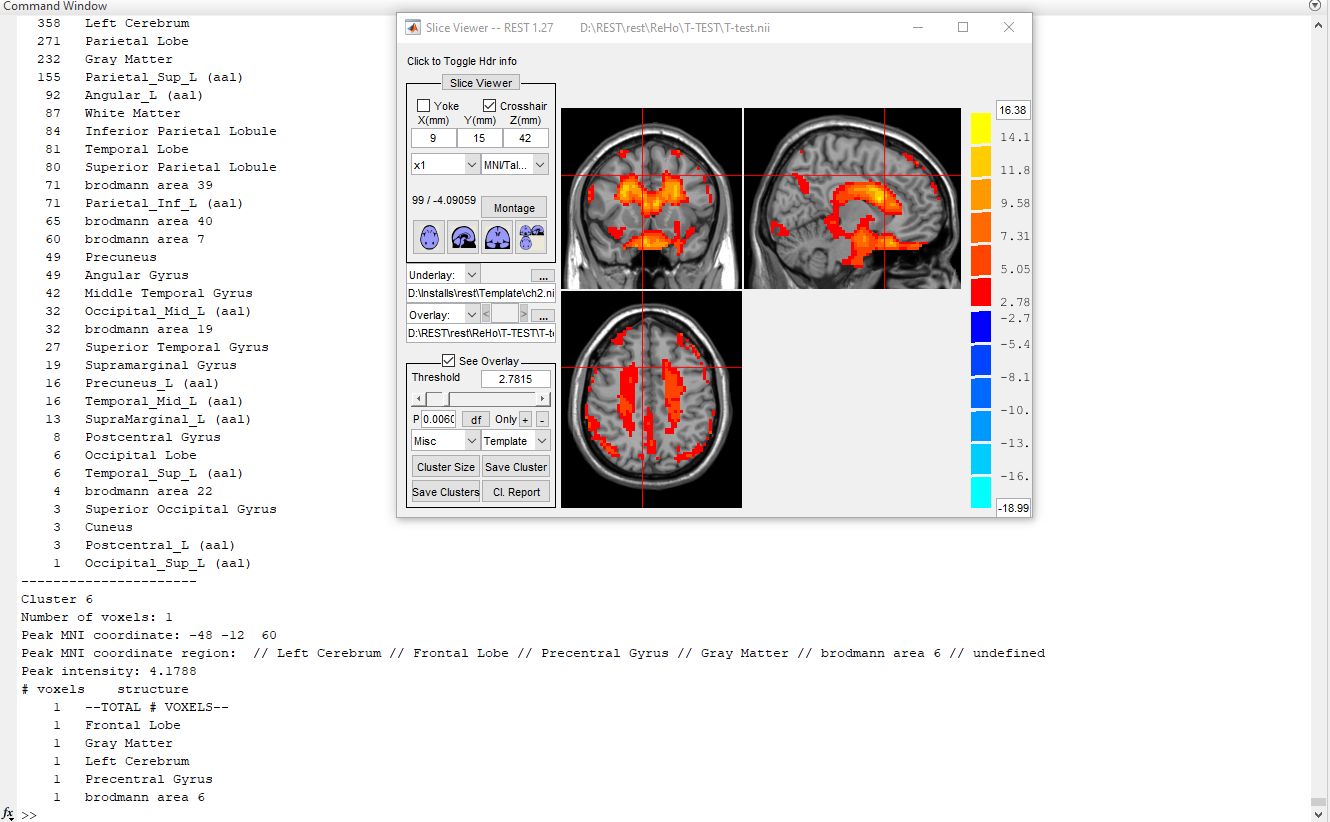Click the yellow colorbar swatch

point(981,129)
